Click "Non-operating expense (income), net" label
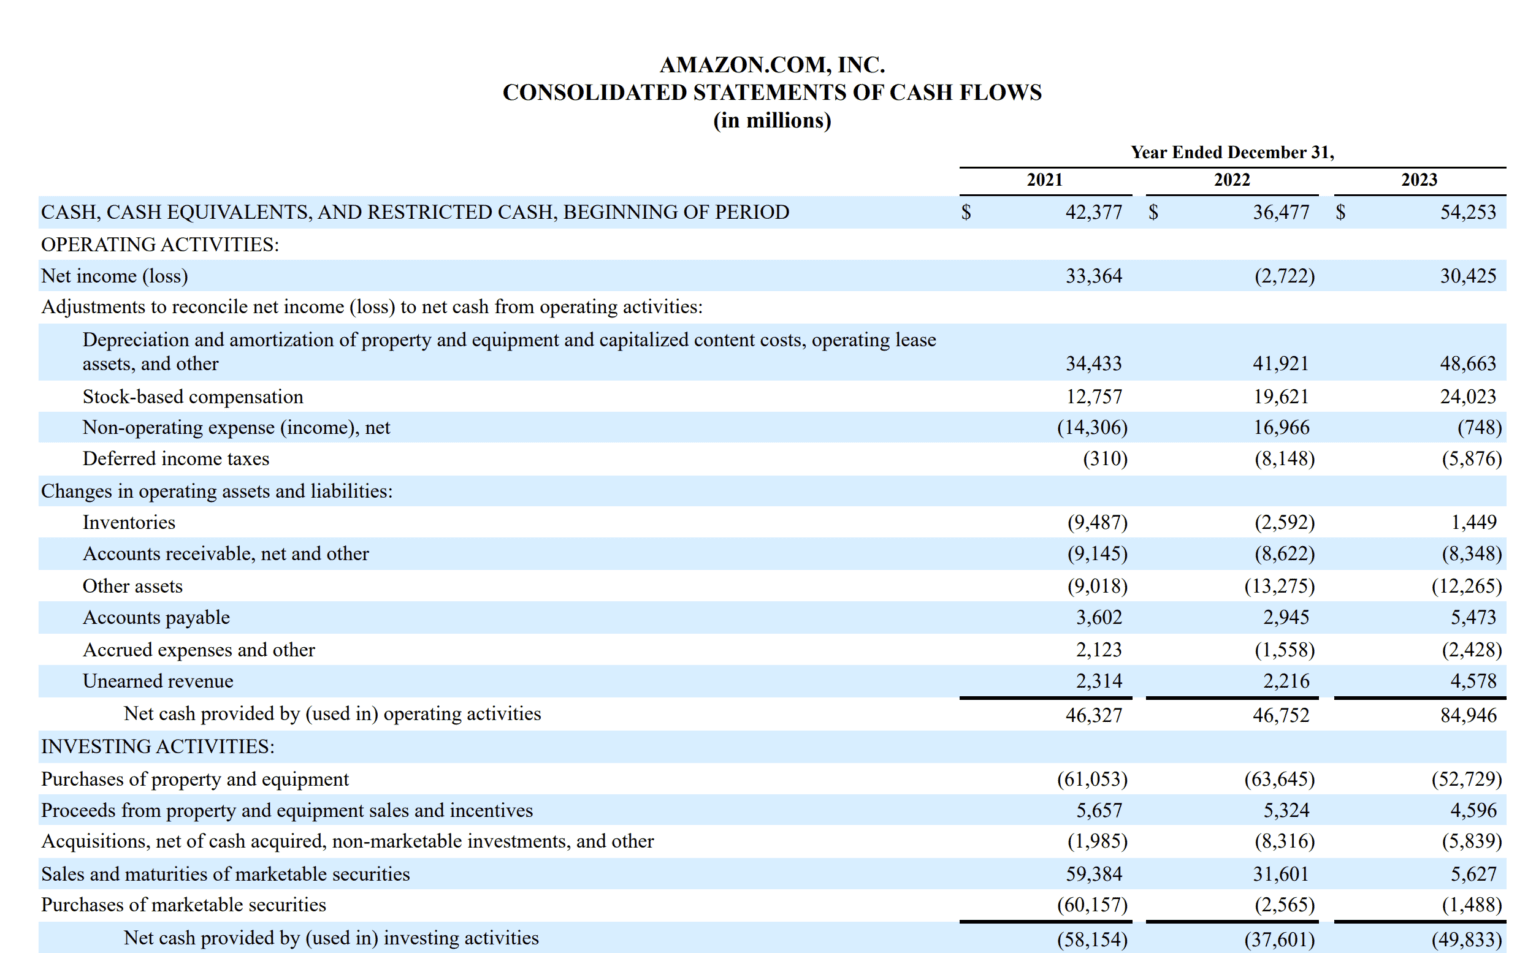 pyautogui.click(x=236, y=428)
